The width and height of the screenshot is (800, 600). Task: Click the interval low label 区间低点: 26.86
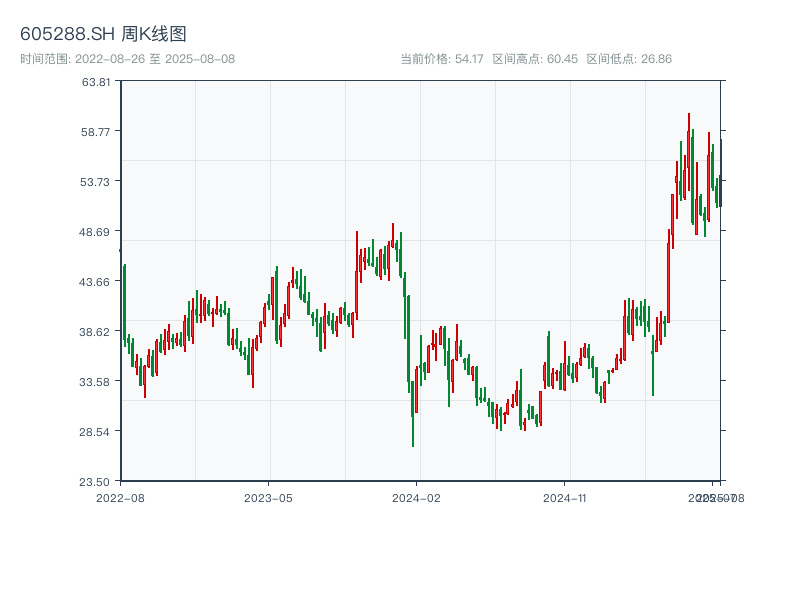click(629, 59)
